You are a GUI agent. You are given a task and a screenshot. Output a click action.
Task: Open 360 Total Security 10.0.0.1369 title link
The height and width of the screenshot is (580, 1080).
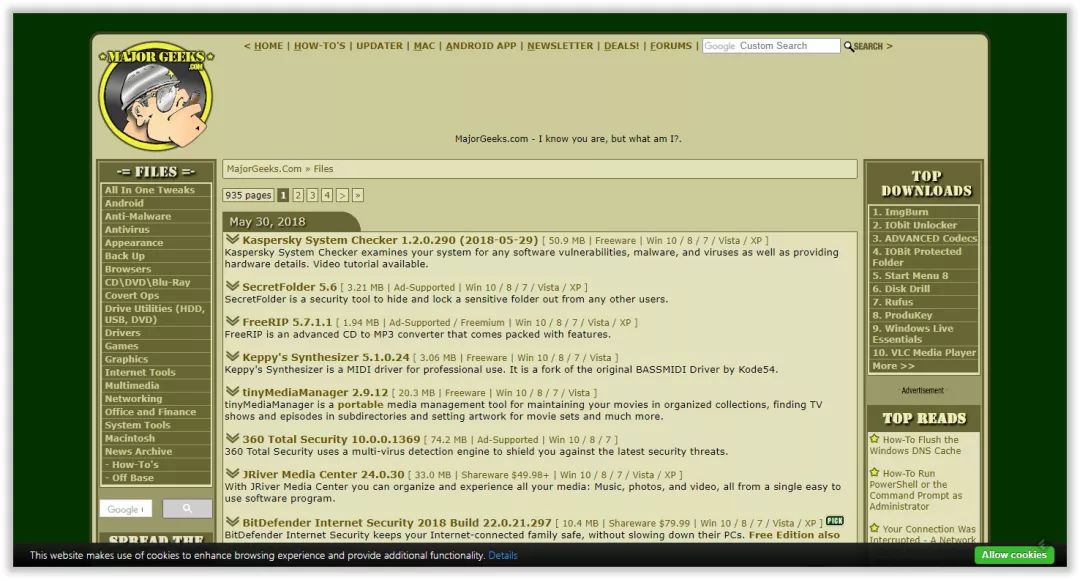click(x=331, y=439)
